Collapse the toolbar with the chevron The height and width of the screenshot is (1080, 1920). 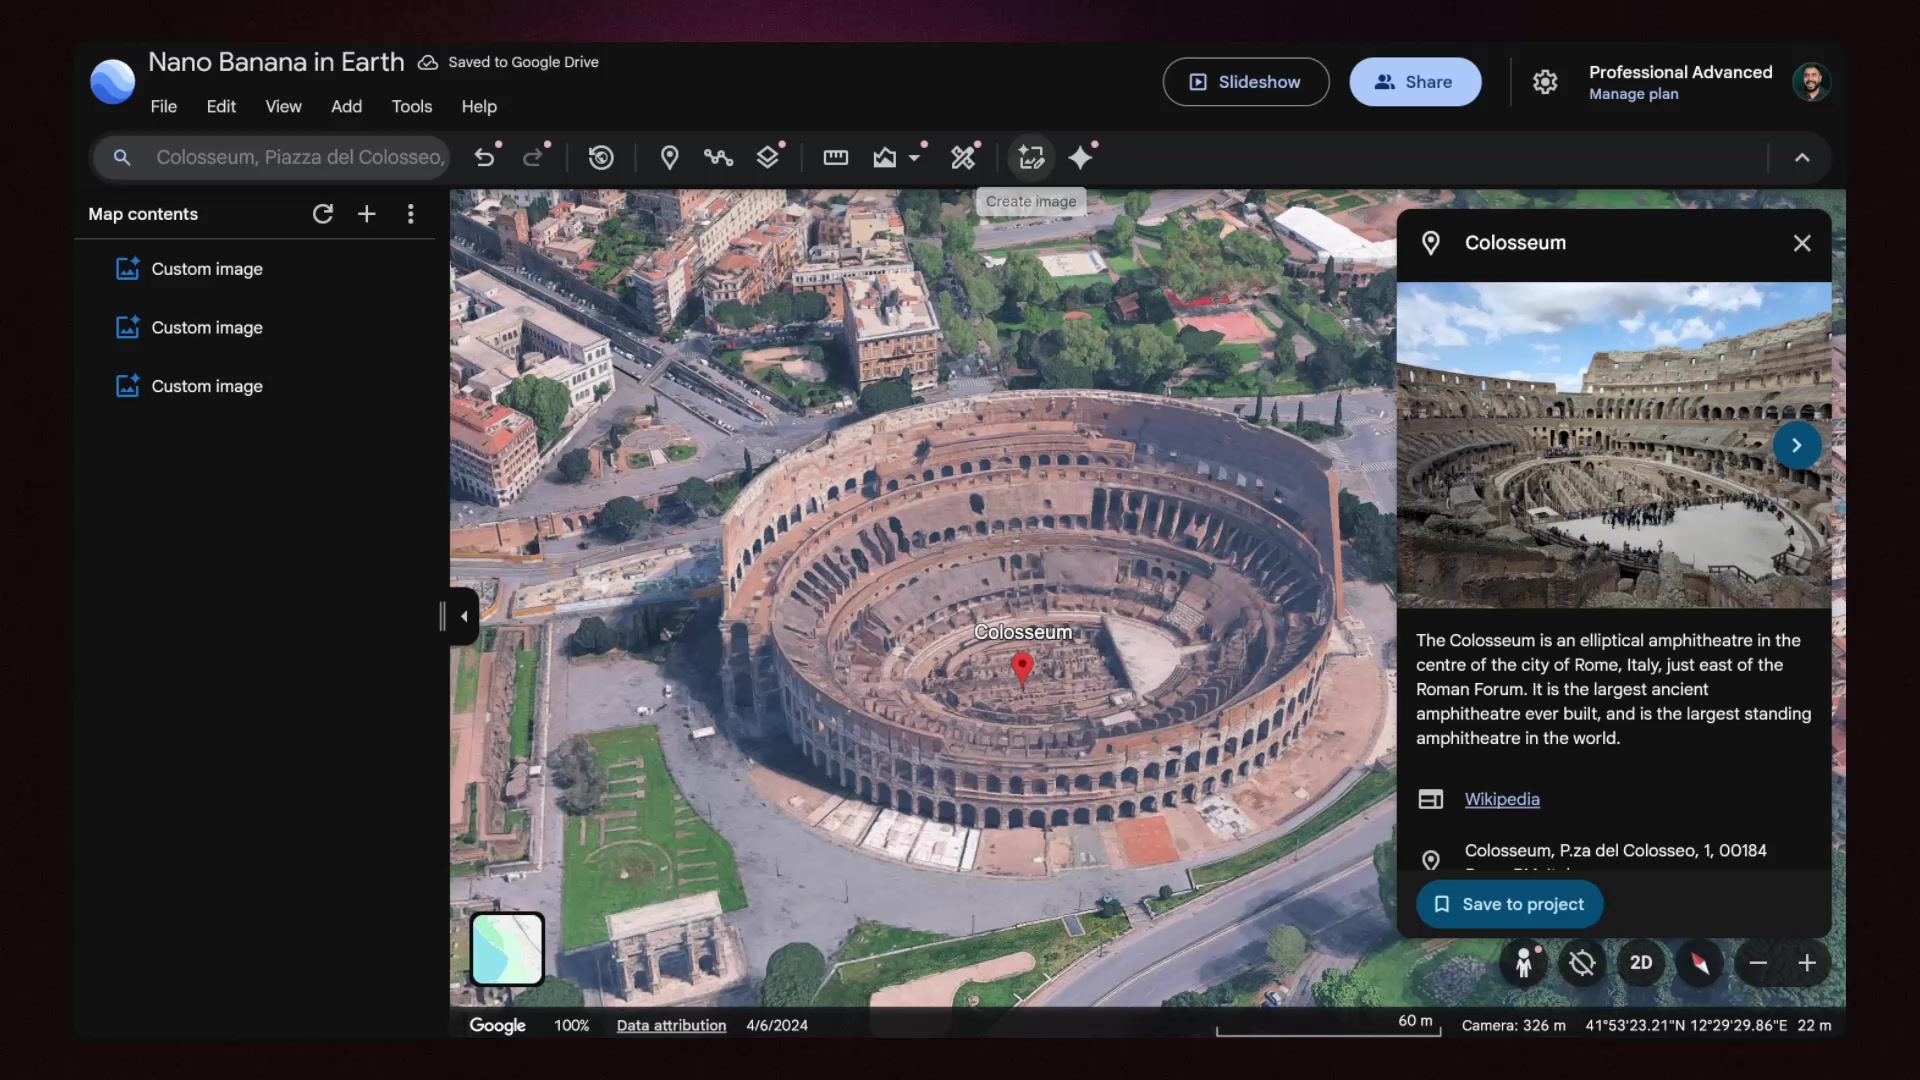(x=1802, y=157)
